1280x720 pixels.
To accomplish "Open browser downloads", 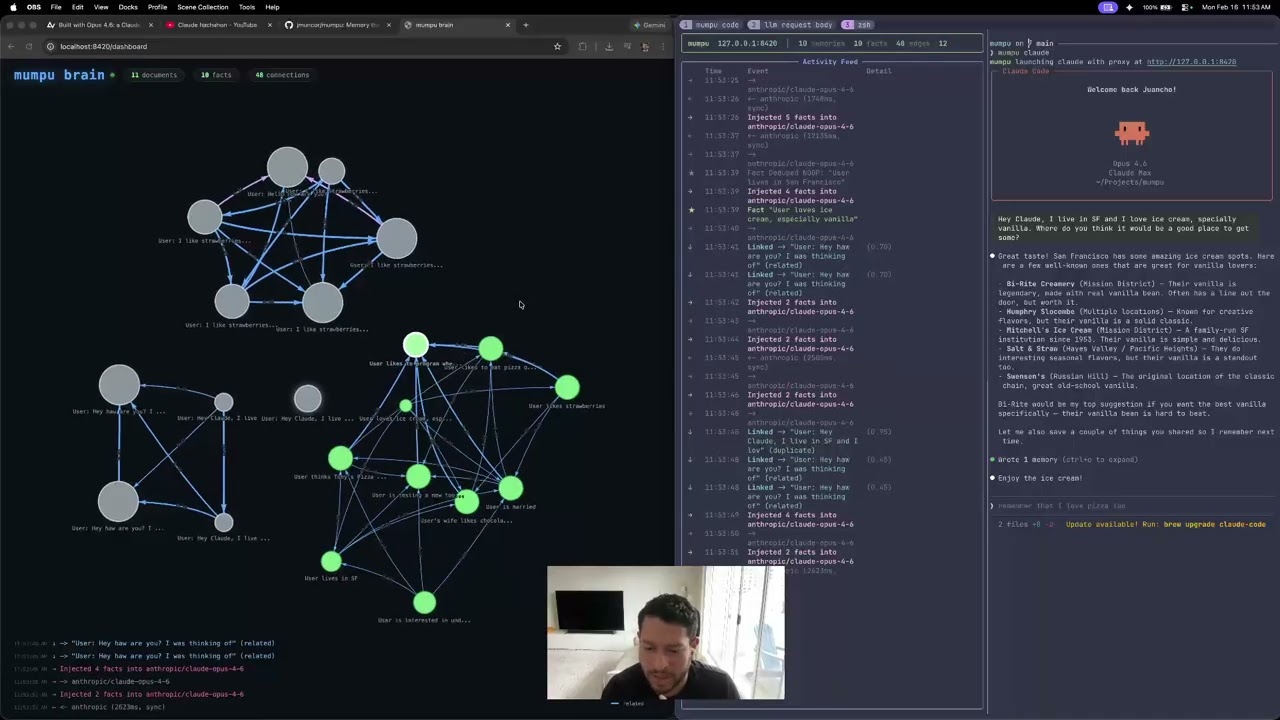I will point(609,46).
